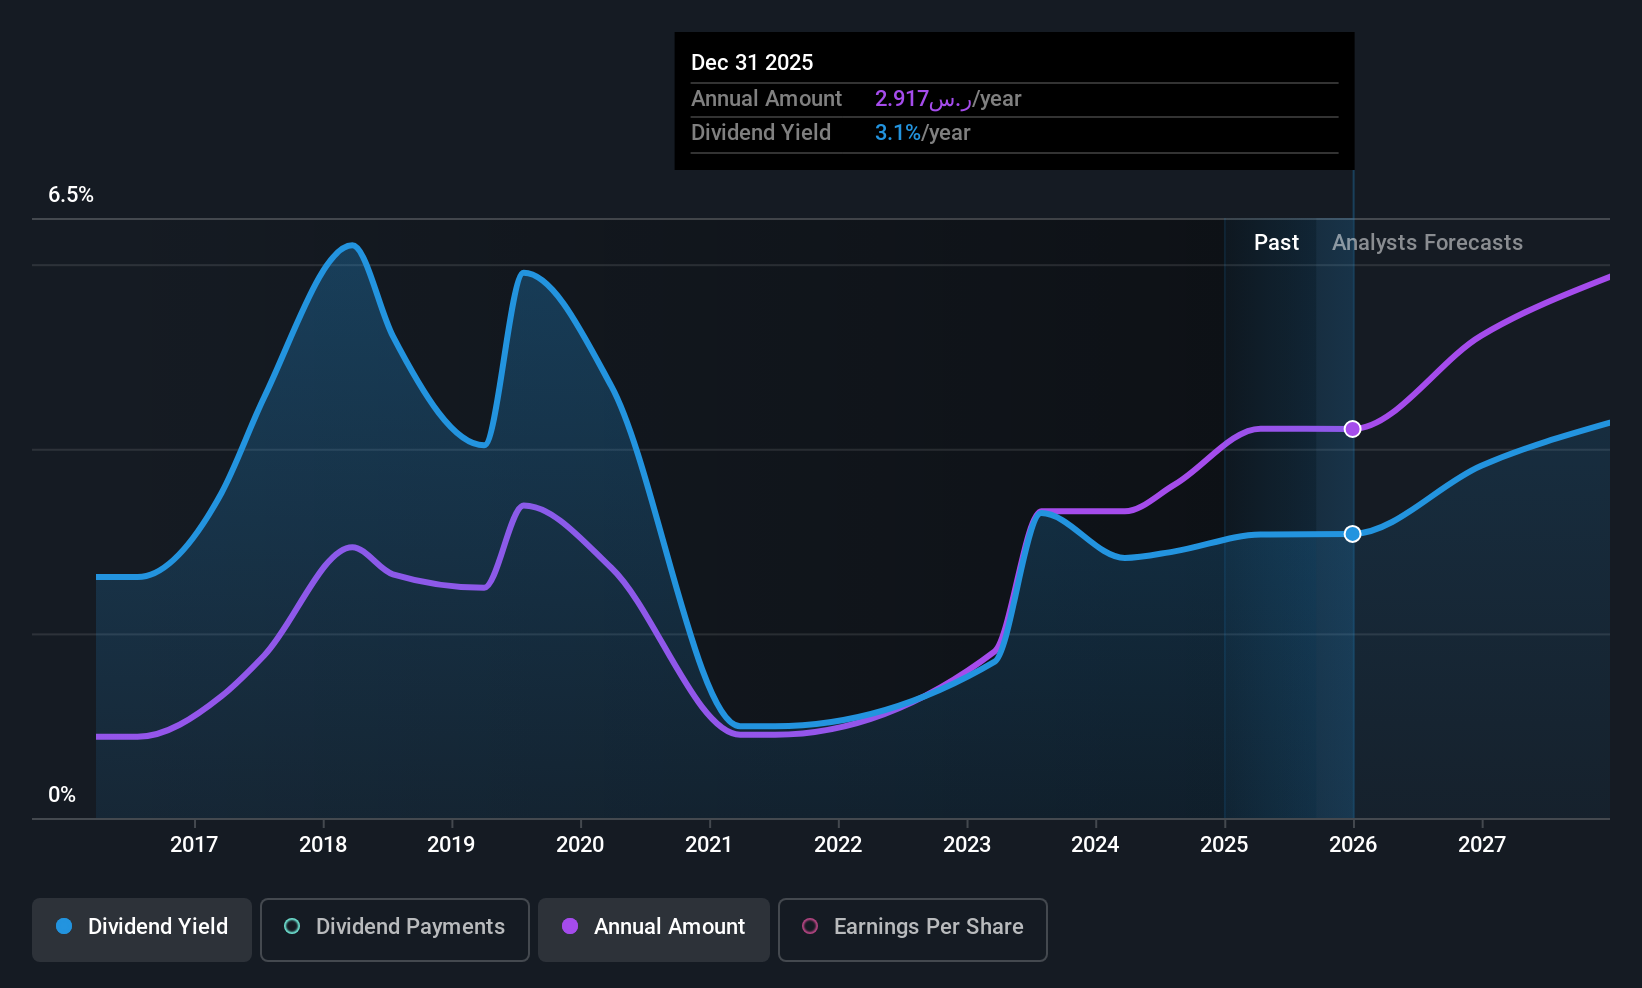Select the blue Dividend Yield marker at 2026
The image size is (1642, 988).
pos(1352,534)
